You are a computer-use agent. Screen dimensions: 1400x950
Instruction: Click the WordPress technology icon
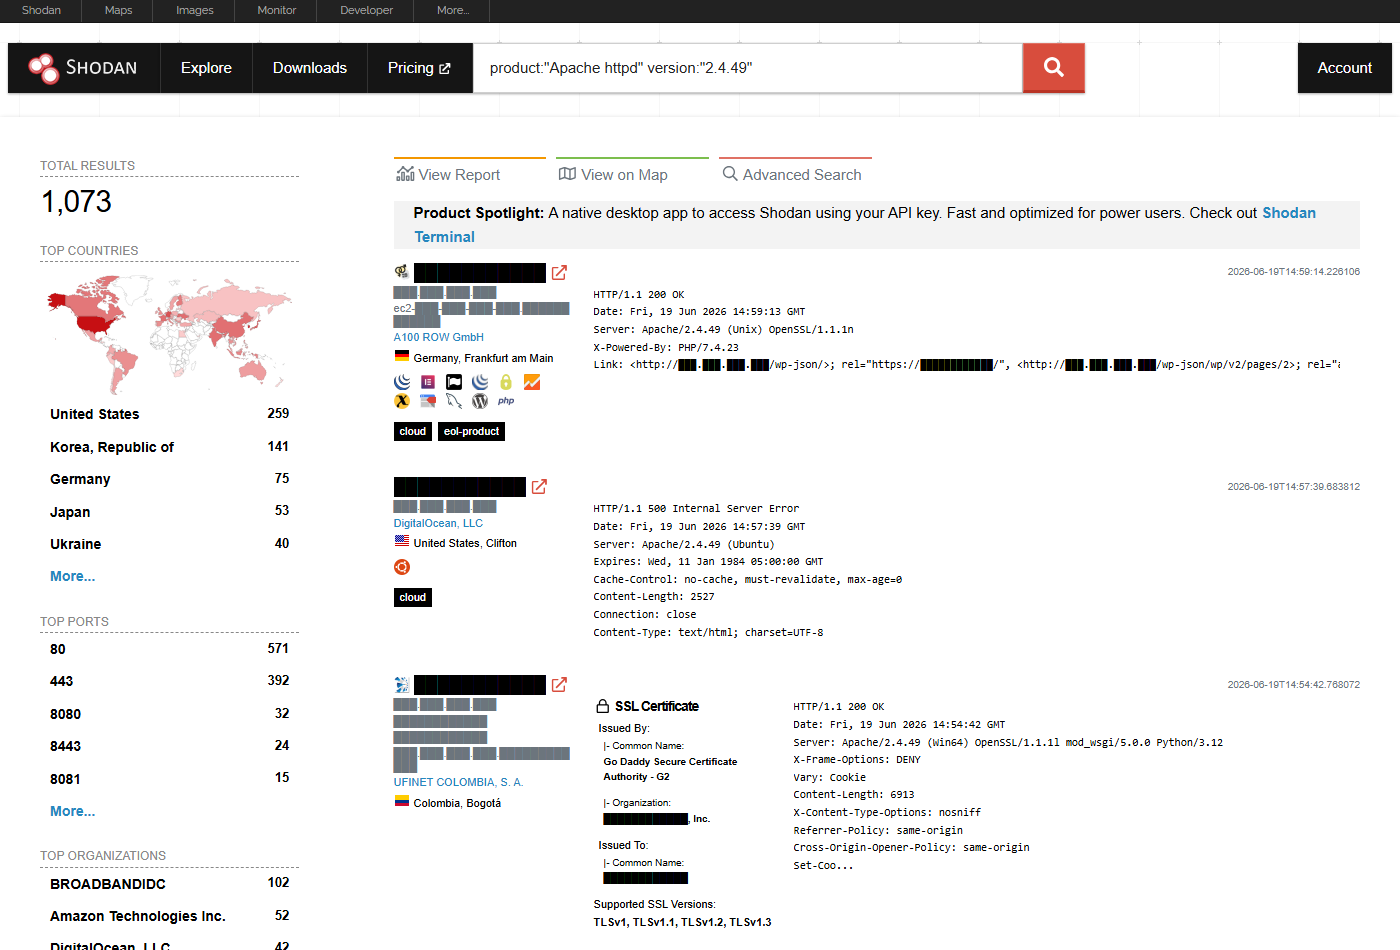480,401
